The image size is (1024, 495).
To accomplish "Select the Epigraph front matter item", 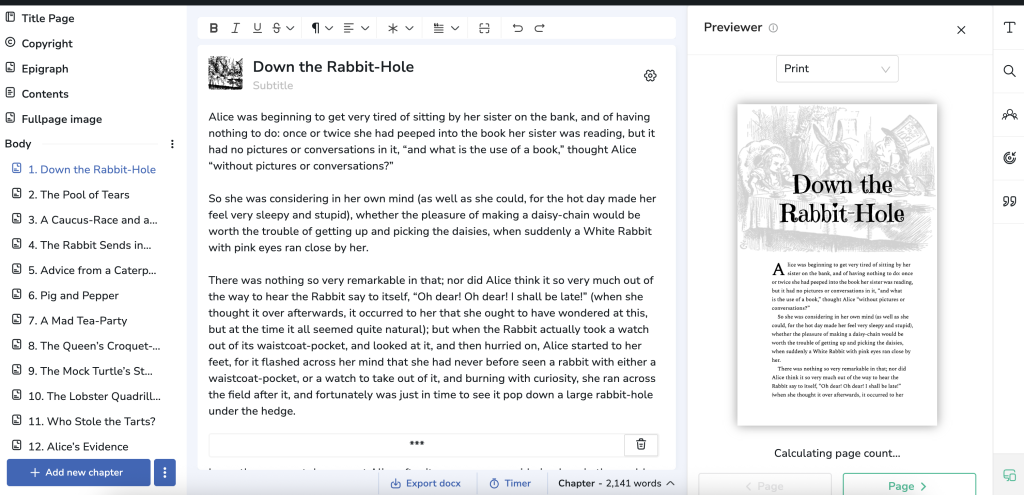I will (45, 69).
